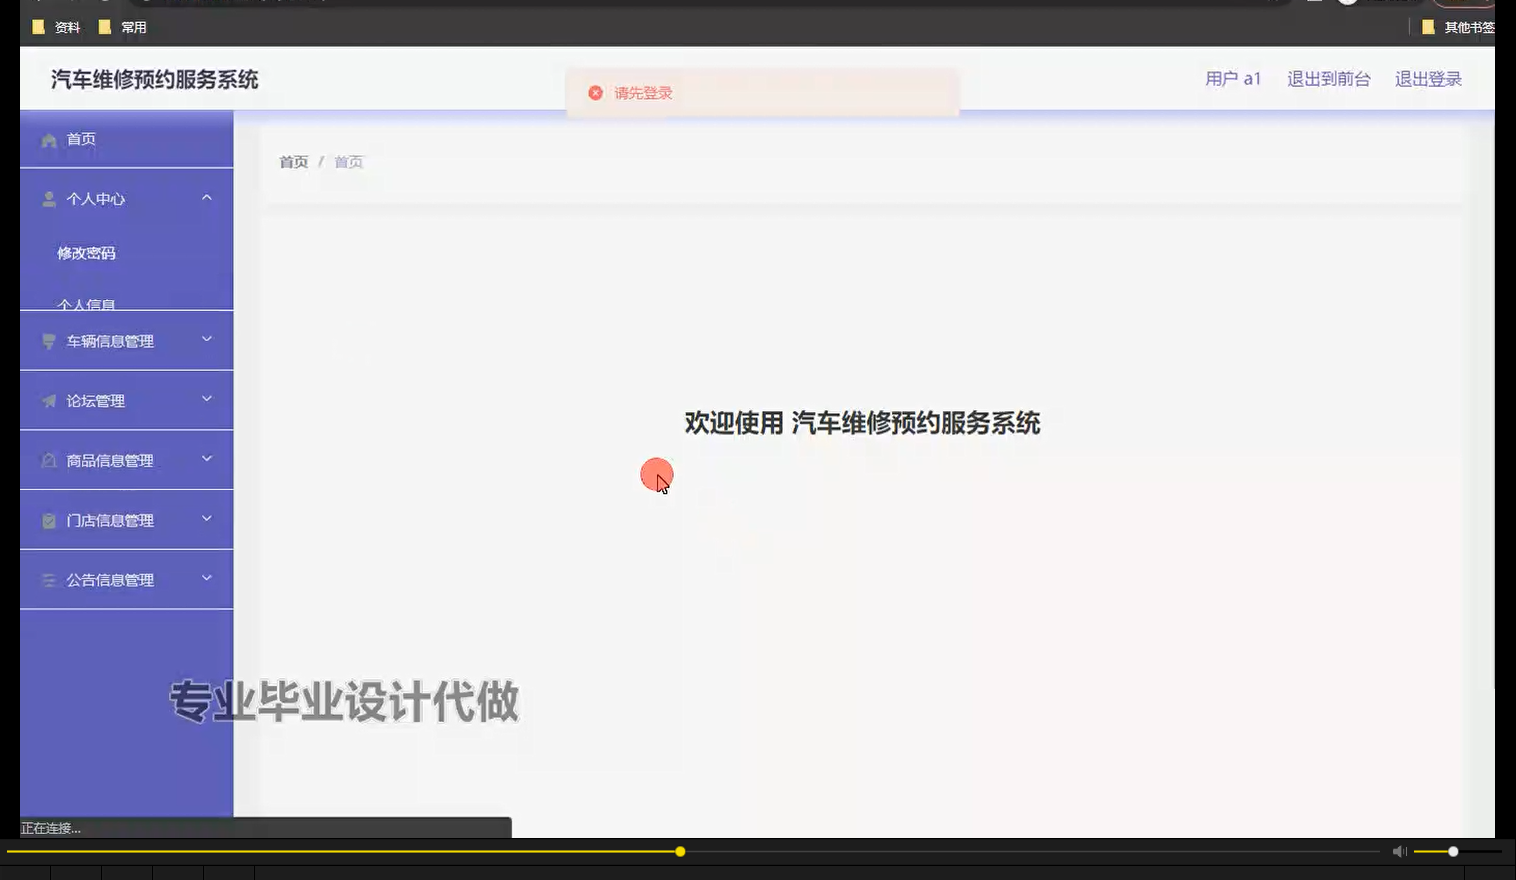This screenshot has width=1516, height=880.
Task: Click the home icon beside 首页
Action: (49, 140)
